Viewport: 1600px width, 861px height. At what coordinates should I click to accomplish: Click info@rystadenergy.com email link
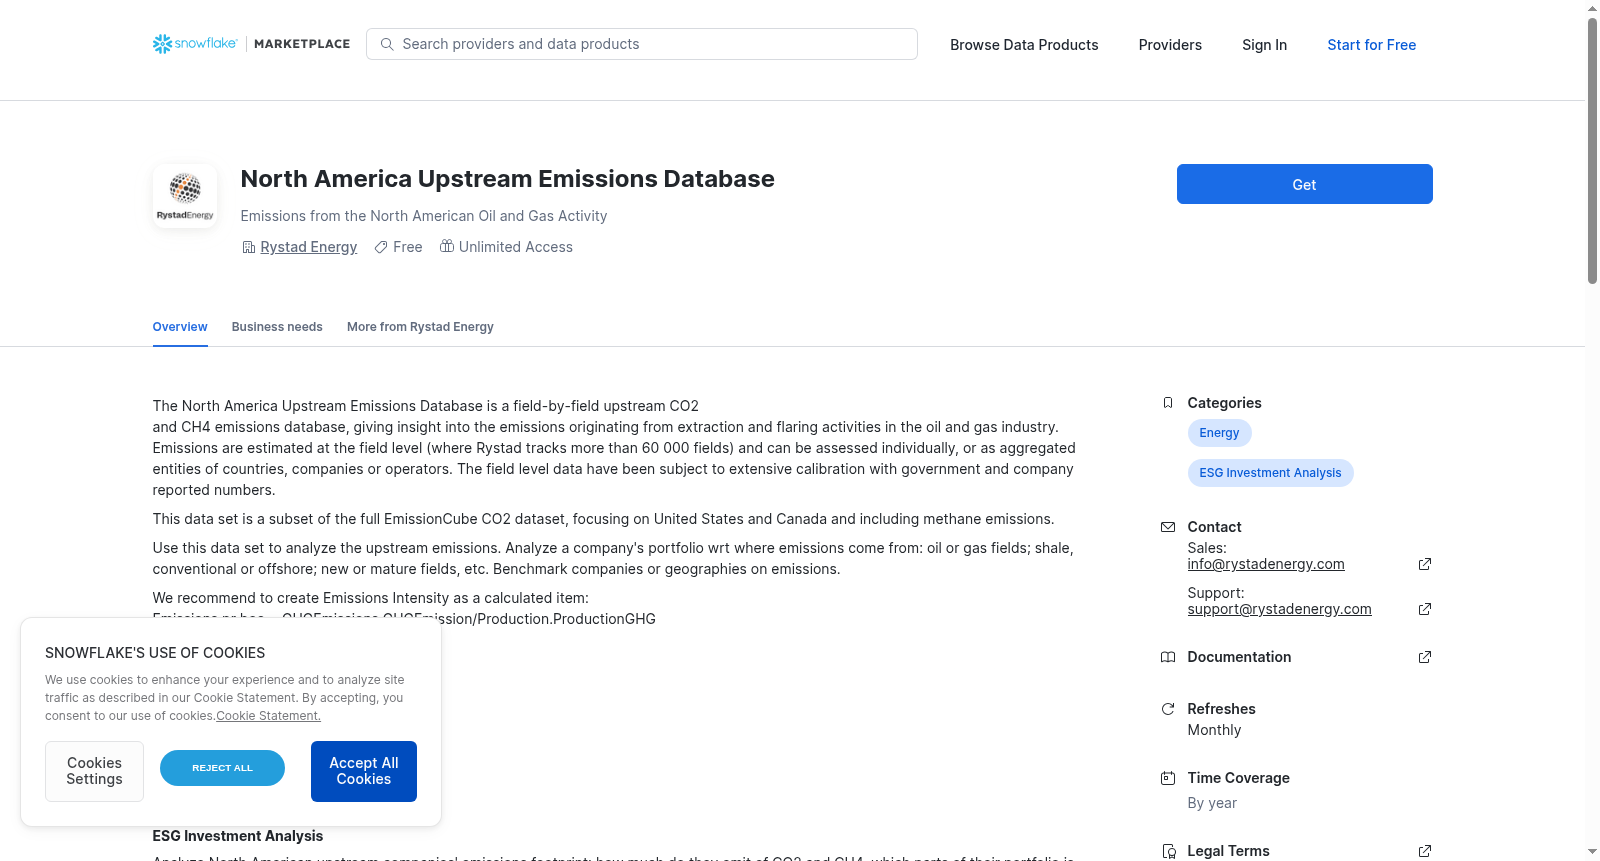tap(1266, 564)
